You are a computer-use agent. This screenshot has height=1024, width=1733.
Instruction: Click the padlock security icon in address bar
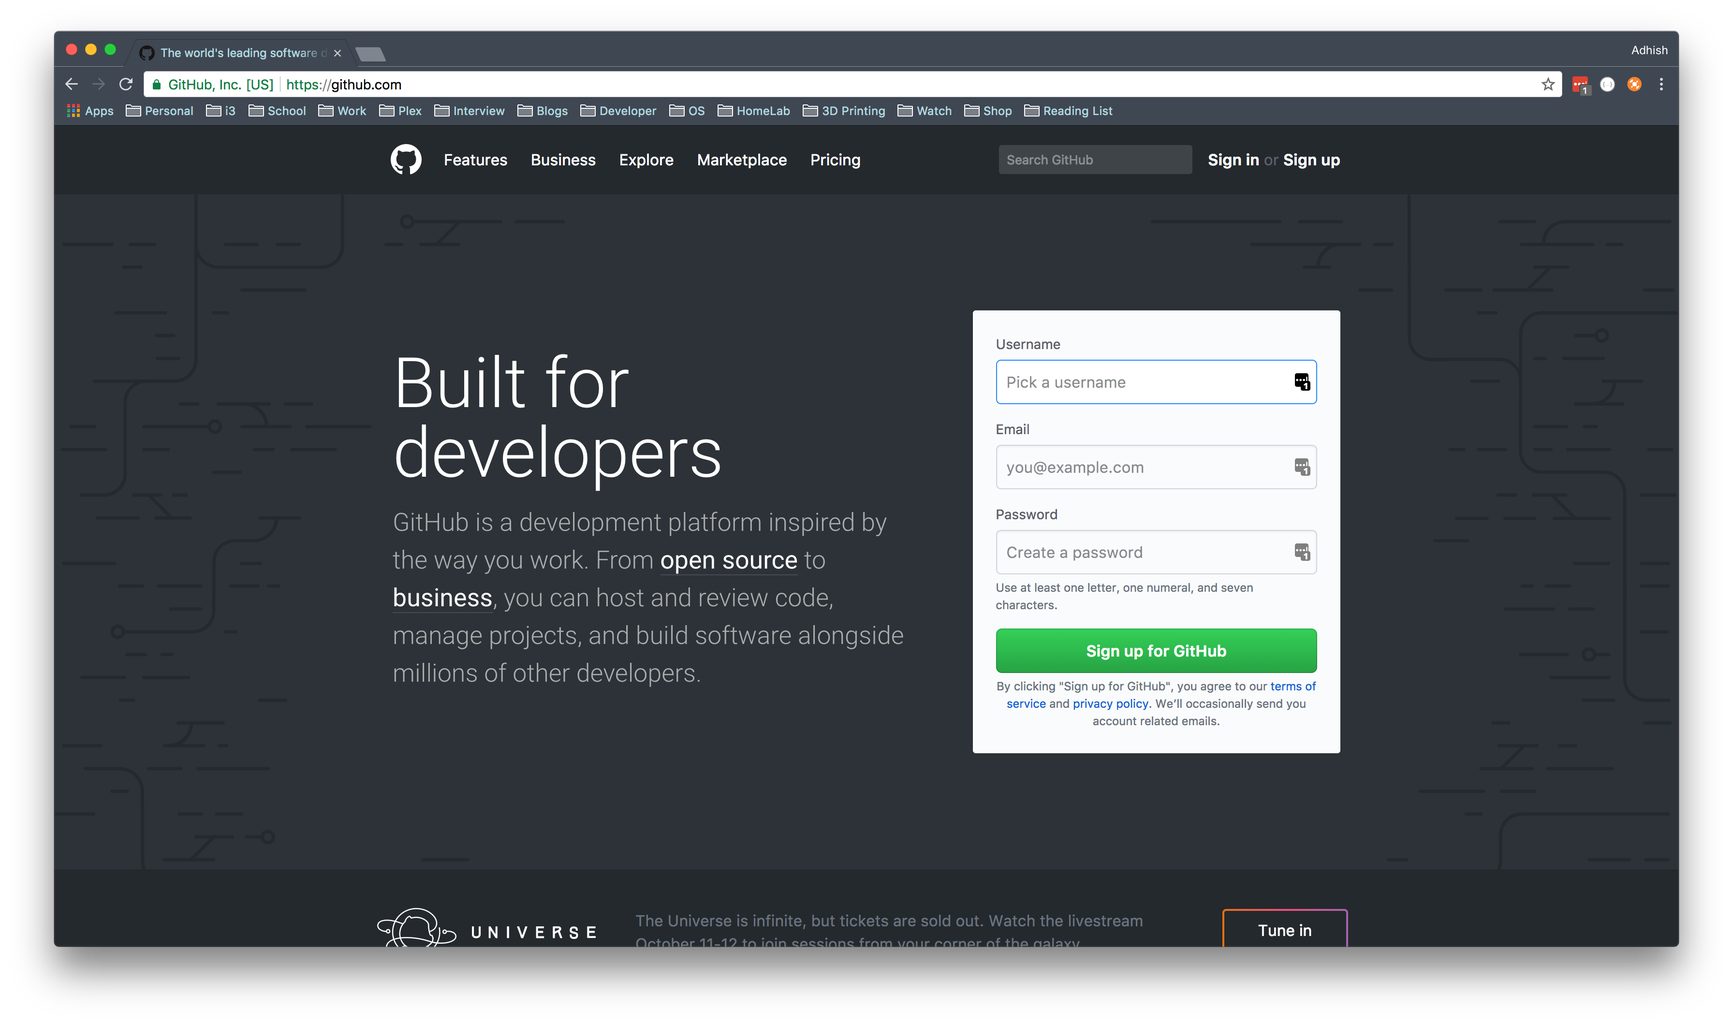point(156,84)
